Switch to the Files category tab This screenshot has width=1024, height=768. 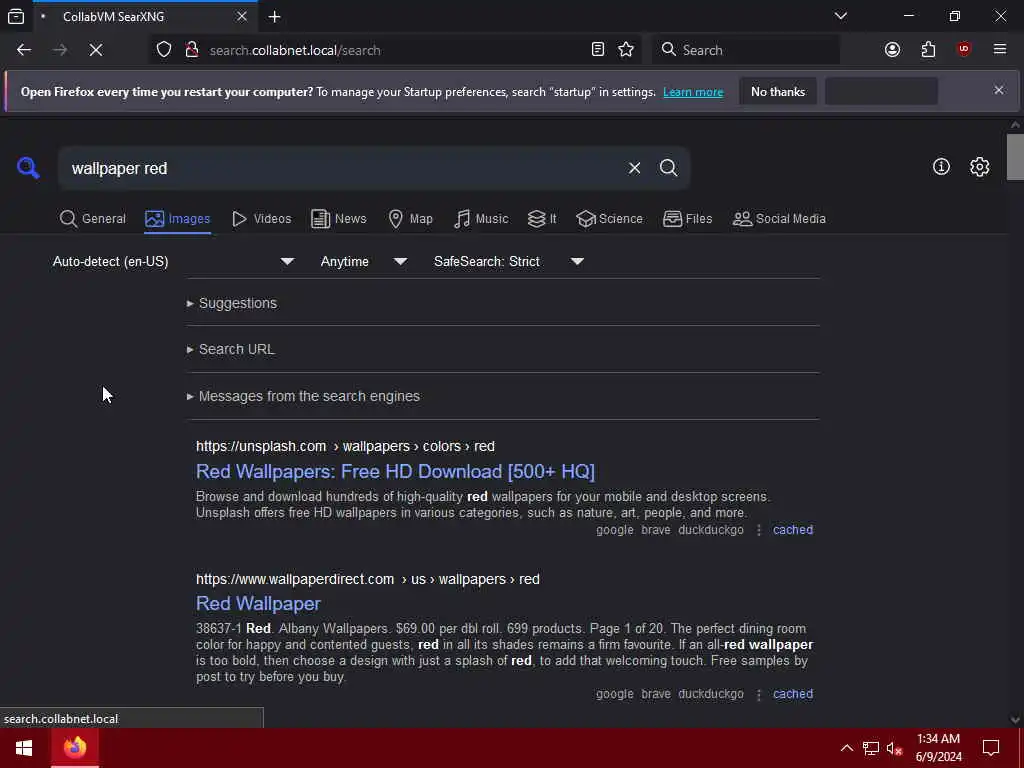(x=688, y=219)
